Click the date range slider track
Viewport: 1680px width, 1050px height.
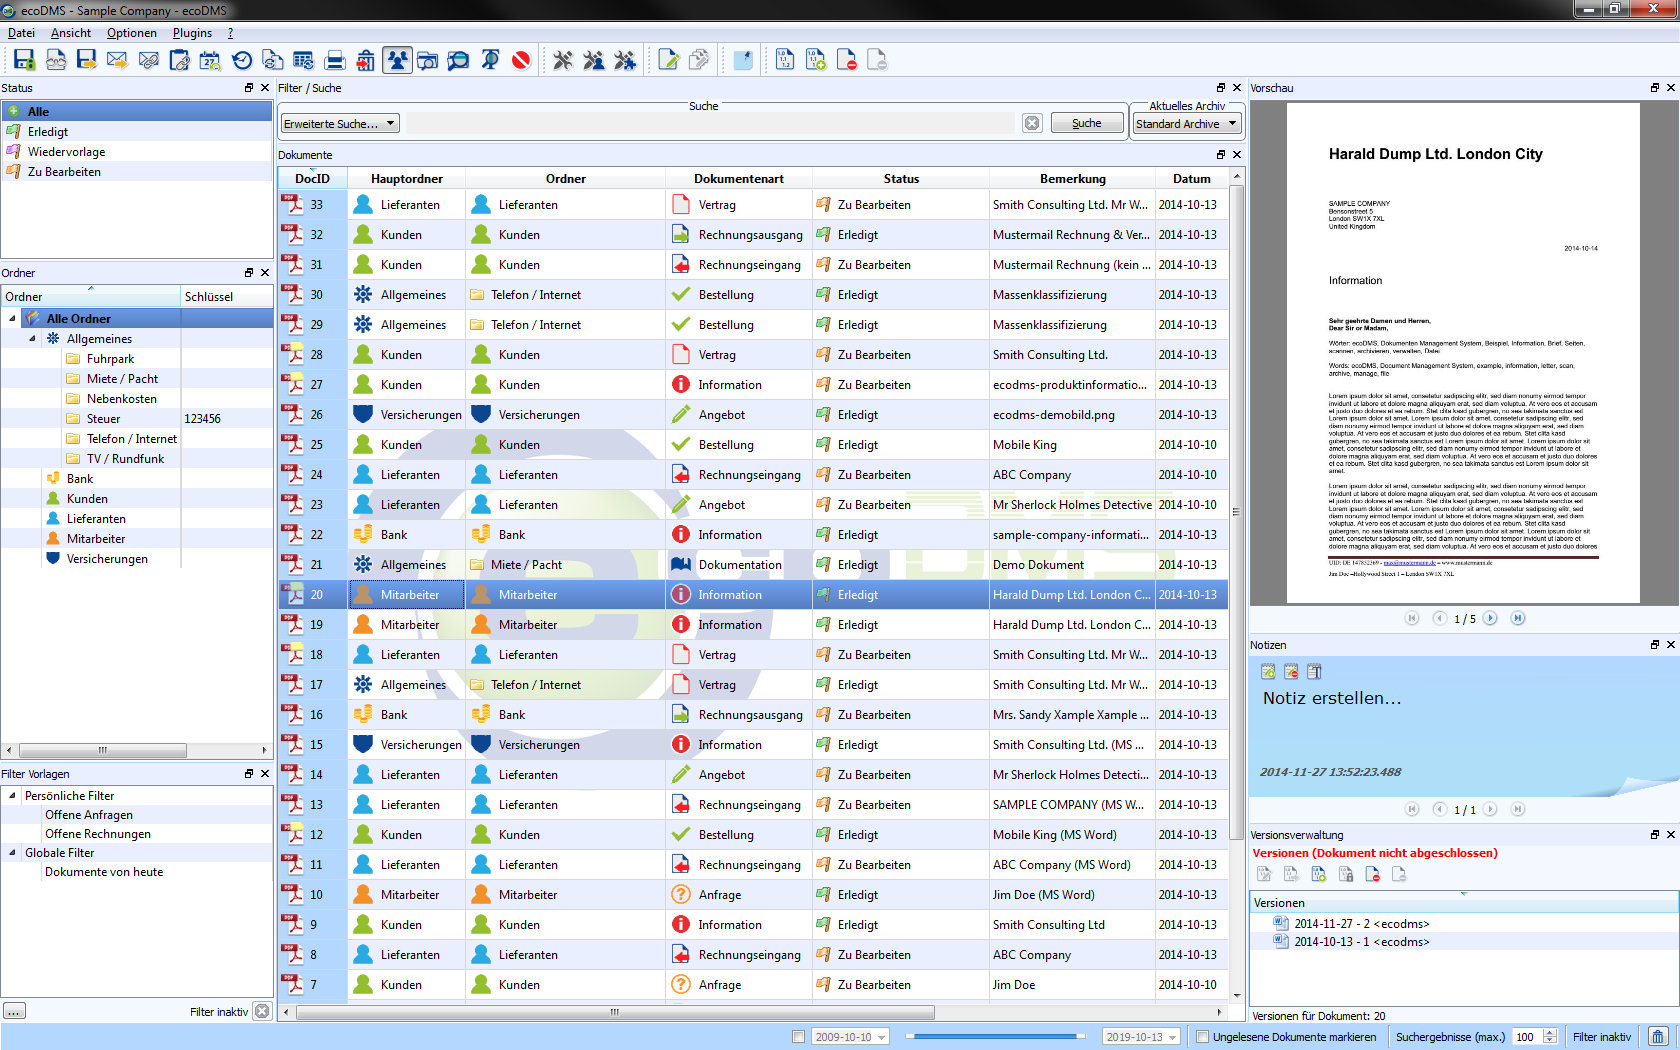(994, 1037)
